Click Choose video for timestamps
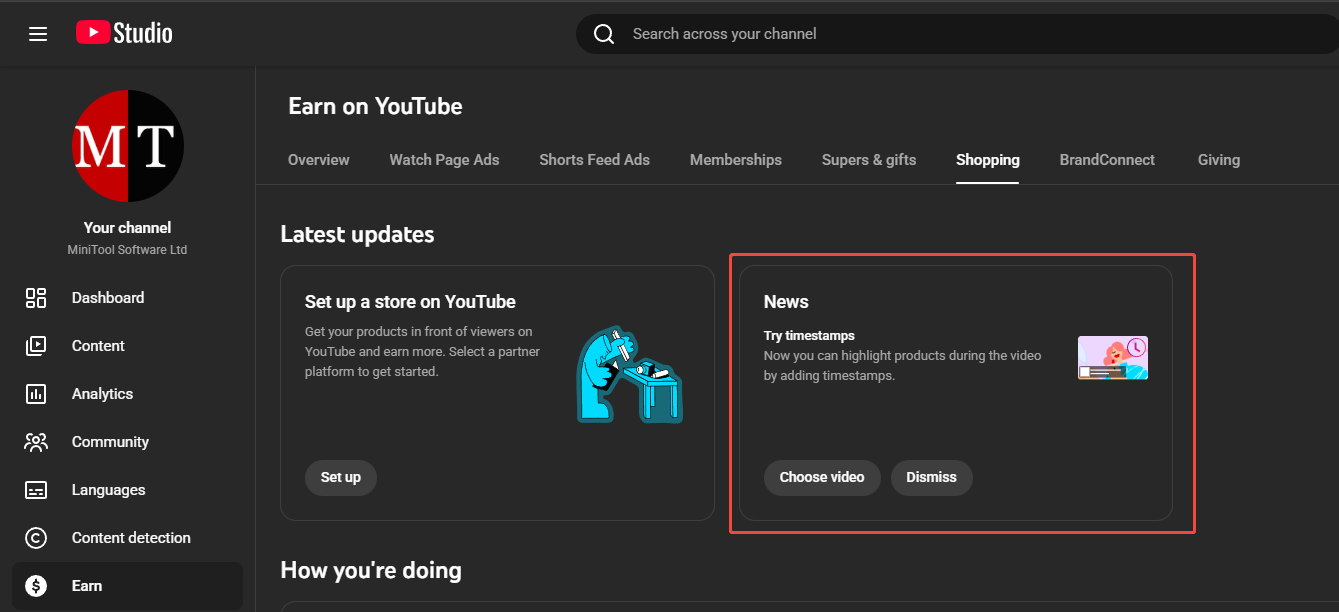This screenshot has height=612, width=1339. point(822,477)
